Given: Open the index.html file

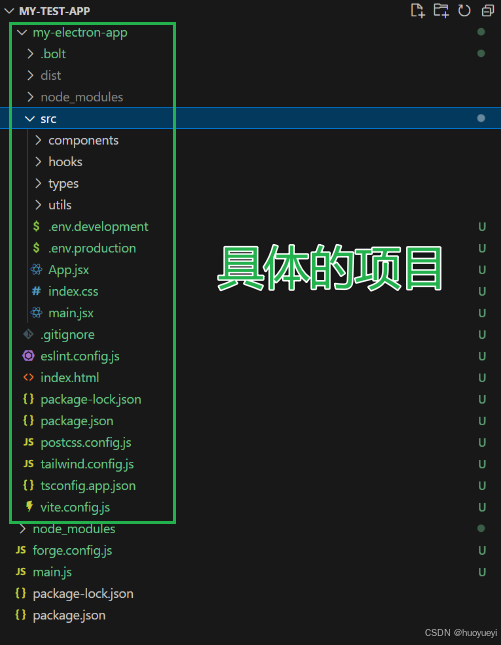Looking at the screenshot, I should tap(70, 377).
